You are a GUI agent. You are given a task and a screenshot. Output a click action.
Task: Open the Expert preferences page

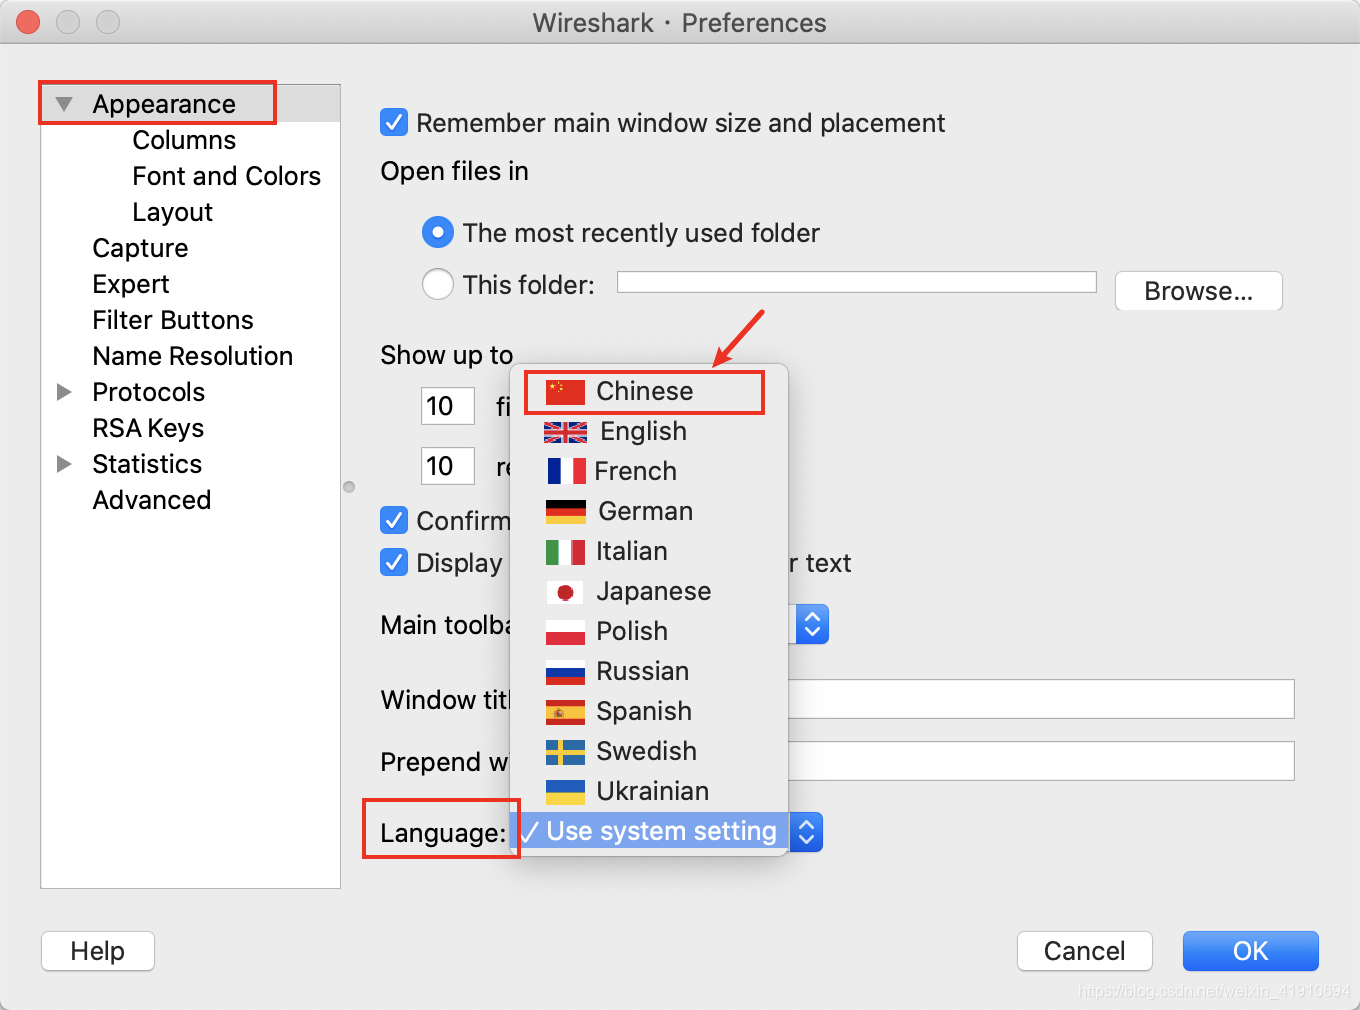click(131, 284)
